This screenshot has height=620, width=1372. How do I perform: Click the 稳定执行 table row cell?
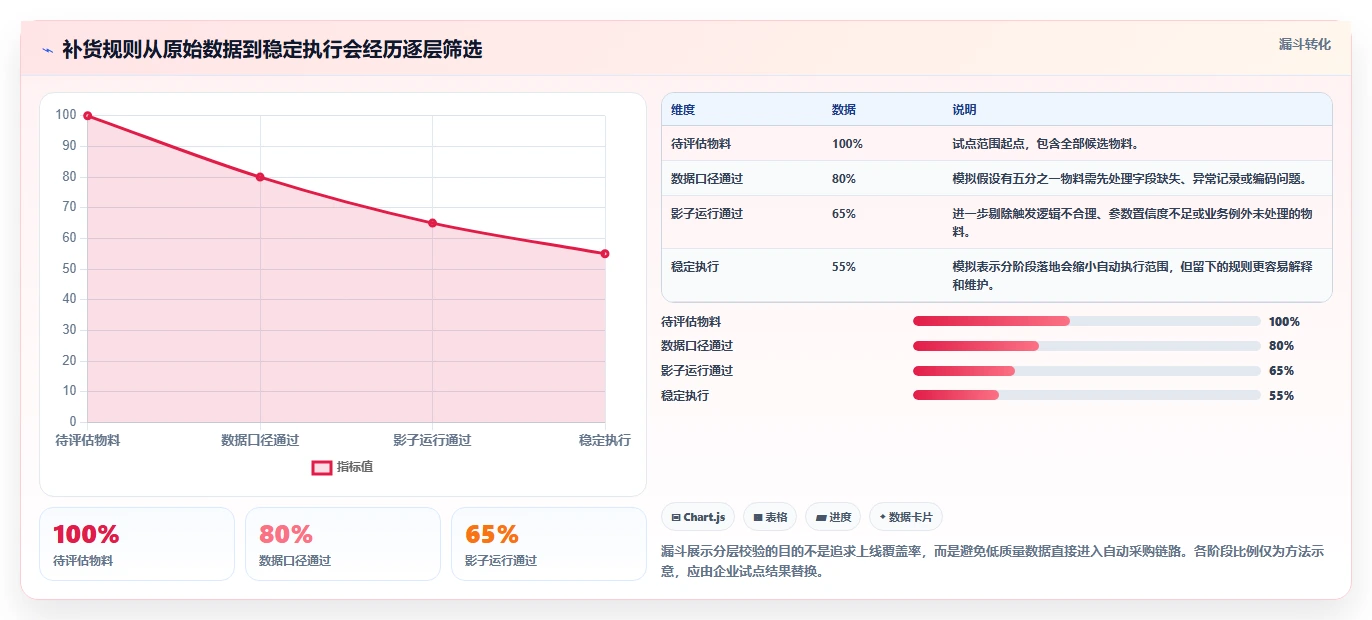click(695, 267)
